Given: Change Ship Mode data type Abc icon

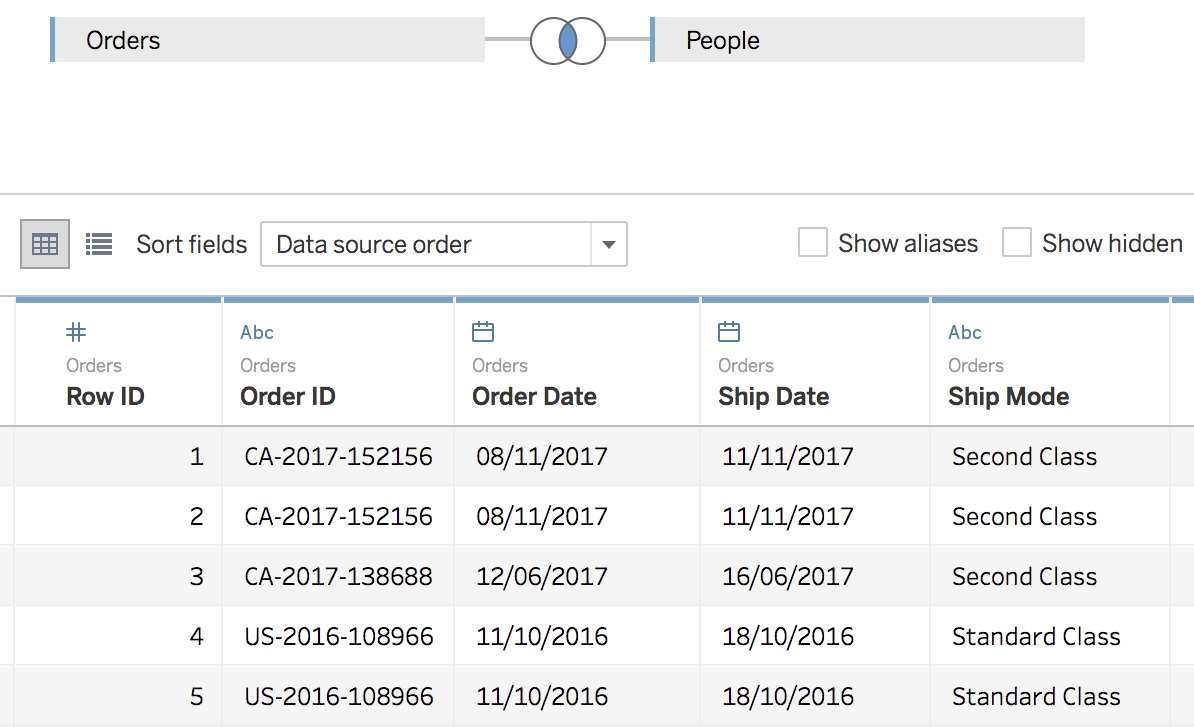Looking at the screenshot, I should pyautogui.click(x=965, y=332).
